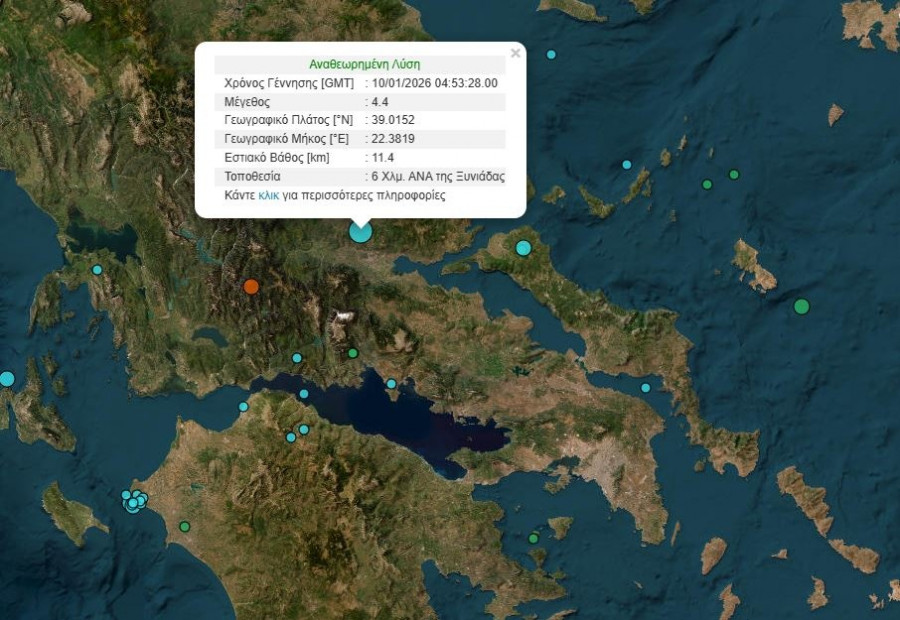Select the small cyan dot in the Gulf of Corinth
Screen dimensions: 900x620
[x=302, y=394]
